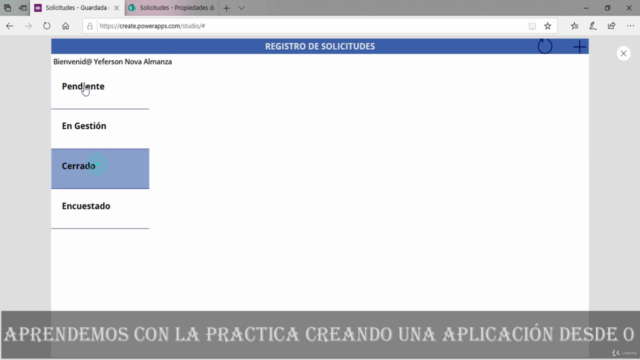Open the browser home page
640x360 pixels.
point(65,26)
